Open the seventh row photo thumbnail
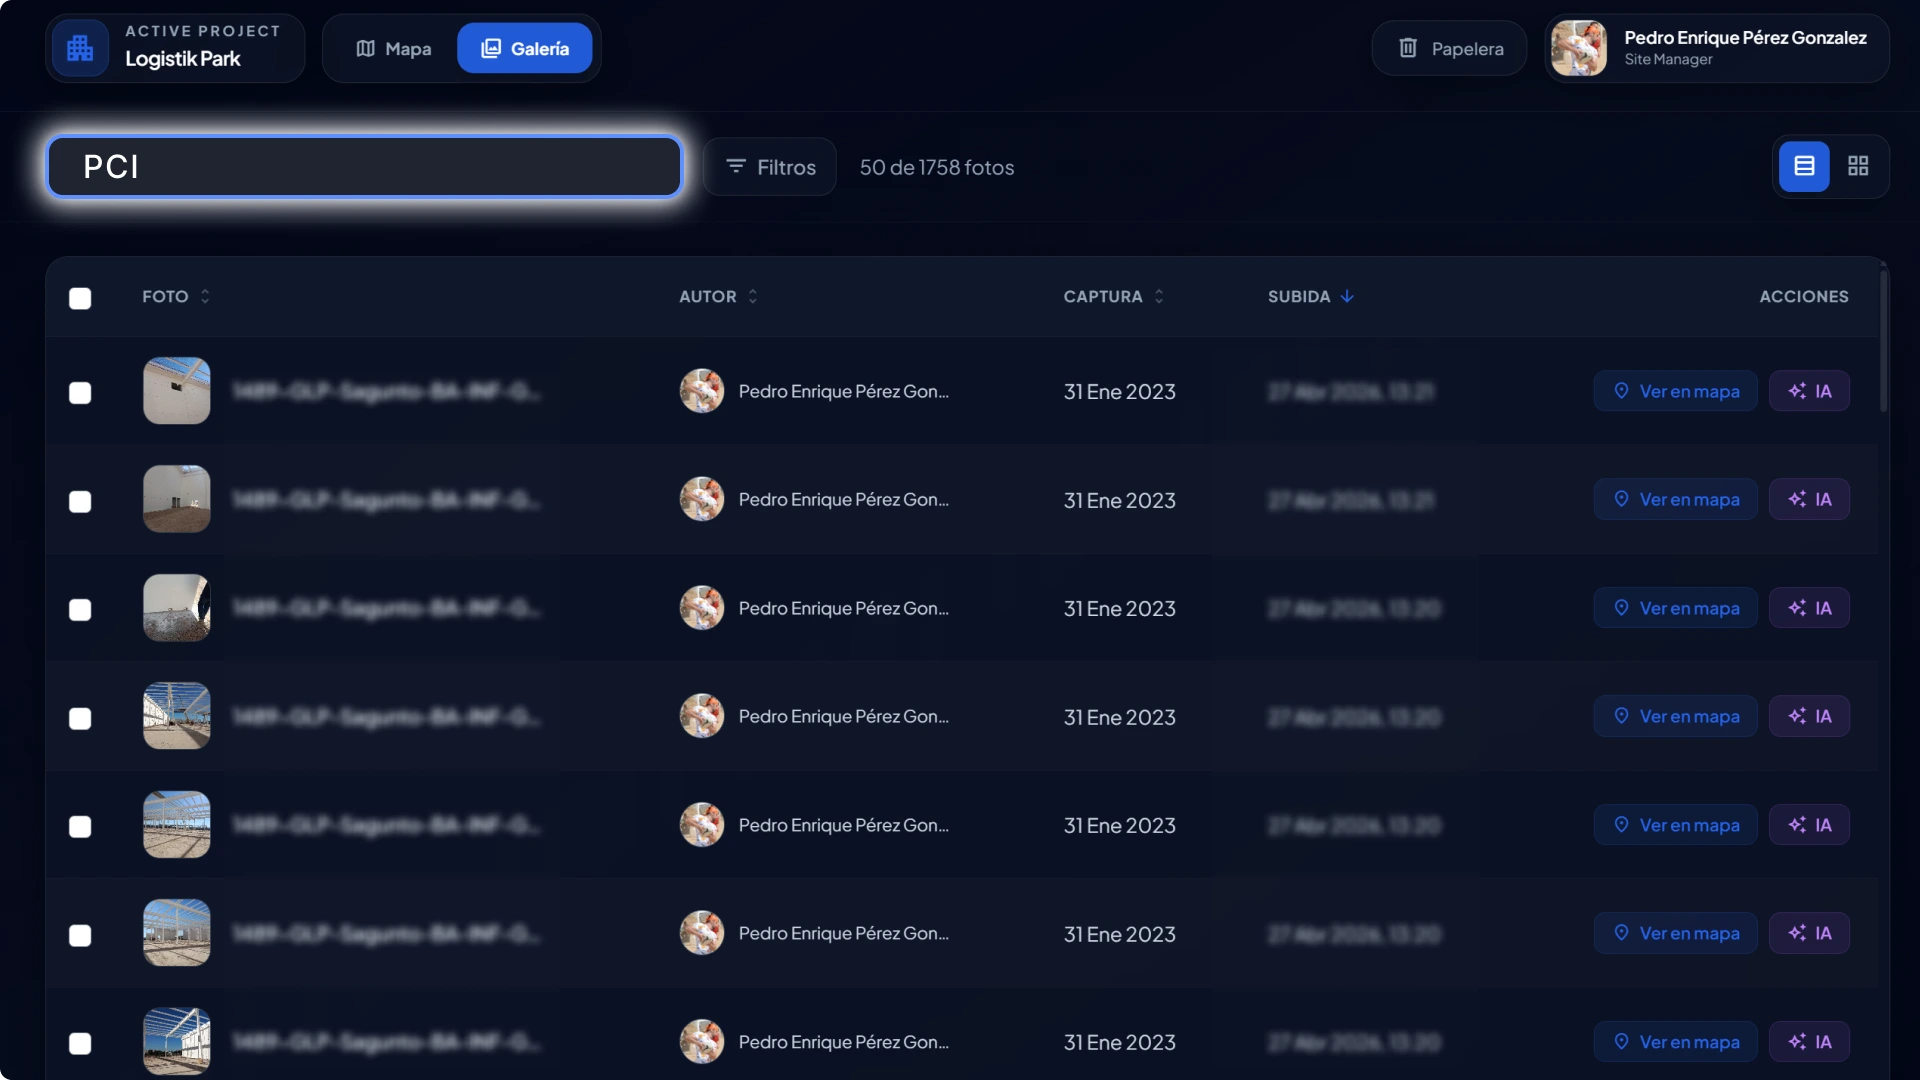1920x1080 pixels. (177, 1042)
